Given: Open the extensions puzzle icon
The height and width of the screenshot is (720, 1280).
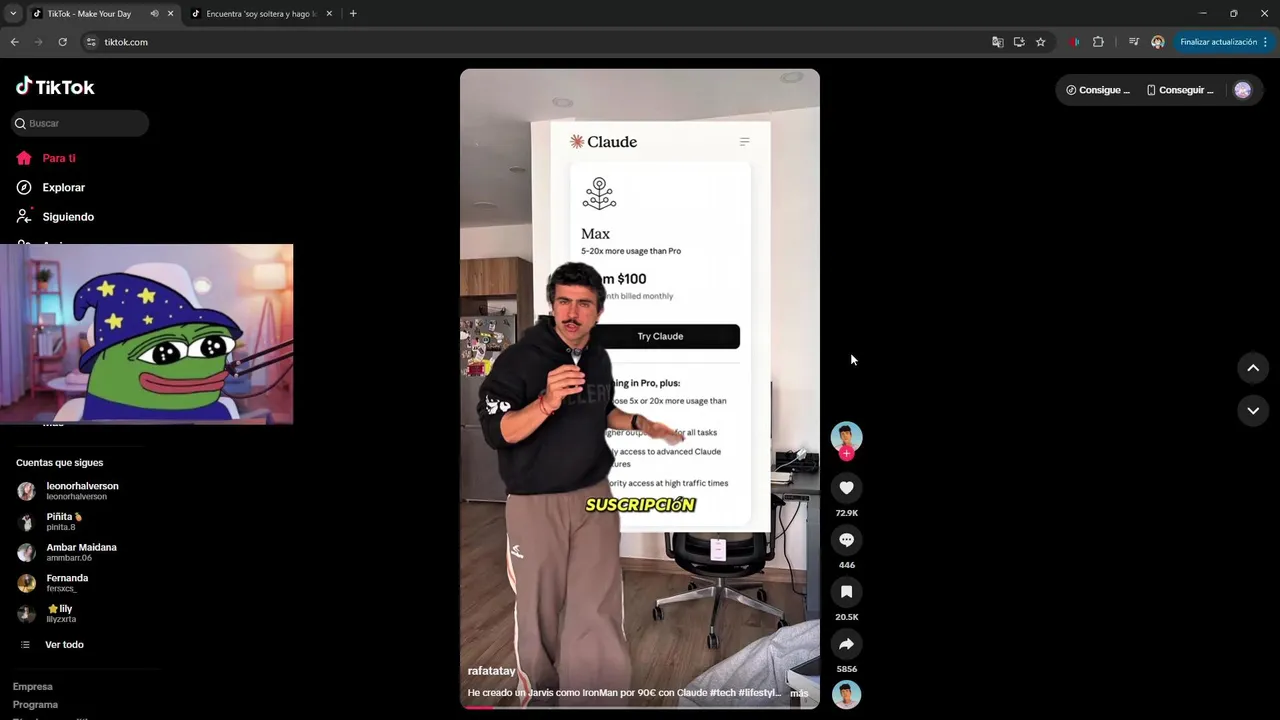Looking at the screenshot, I should click(1098, 42).
